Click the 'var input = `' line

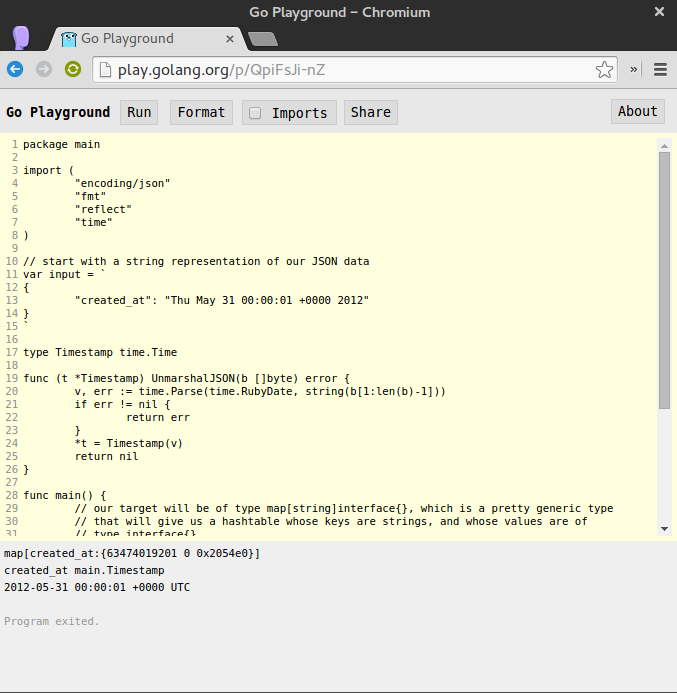pos(65,274)
